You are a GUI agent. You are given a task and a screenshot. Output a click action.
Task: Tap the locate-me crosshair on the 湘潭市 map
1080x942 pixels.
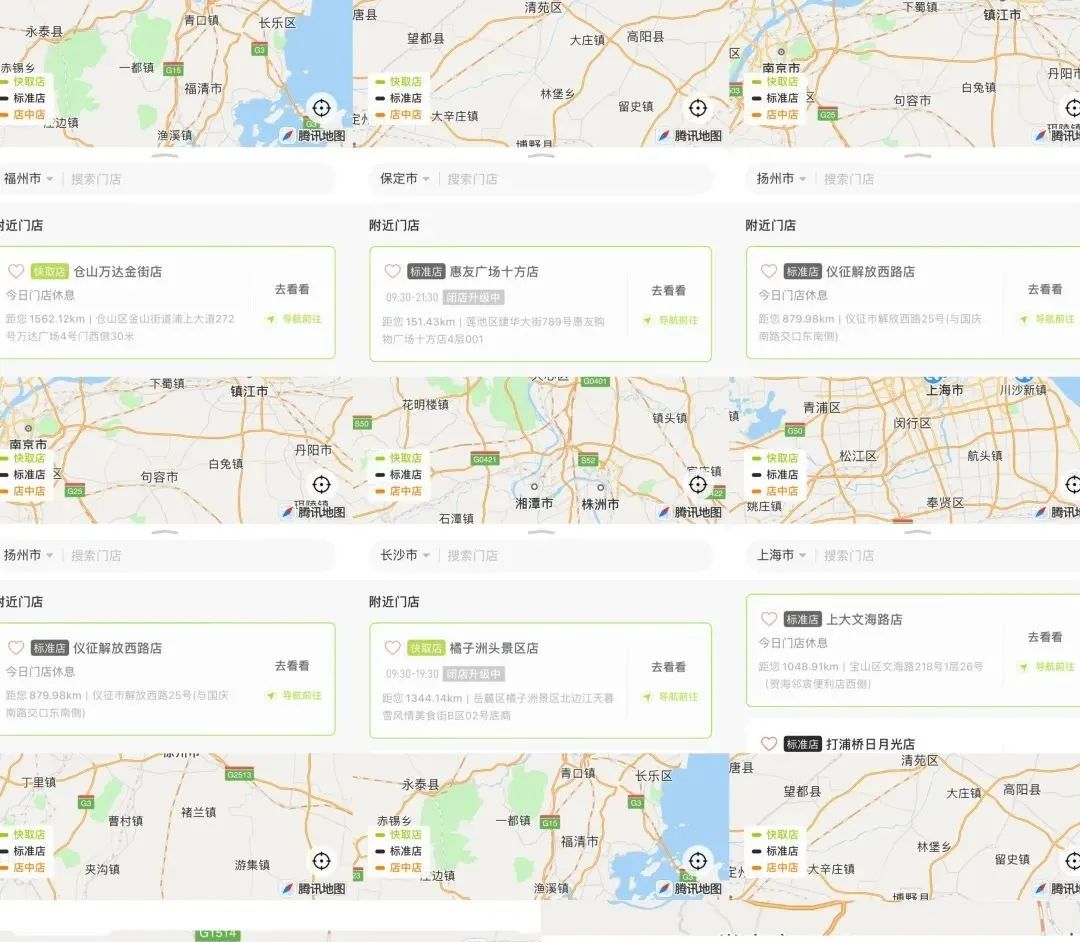[698, 485]
